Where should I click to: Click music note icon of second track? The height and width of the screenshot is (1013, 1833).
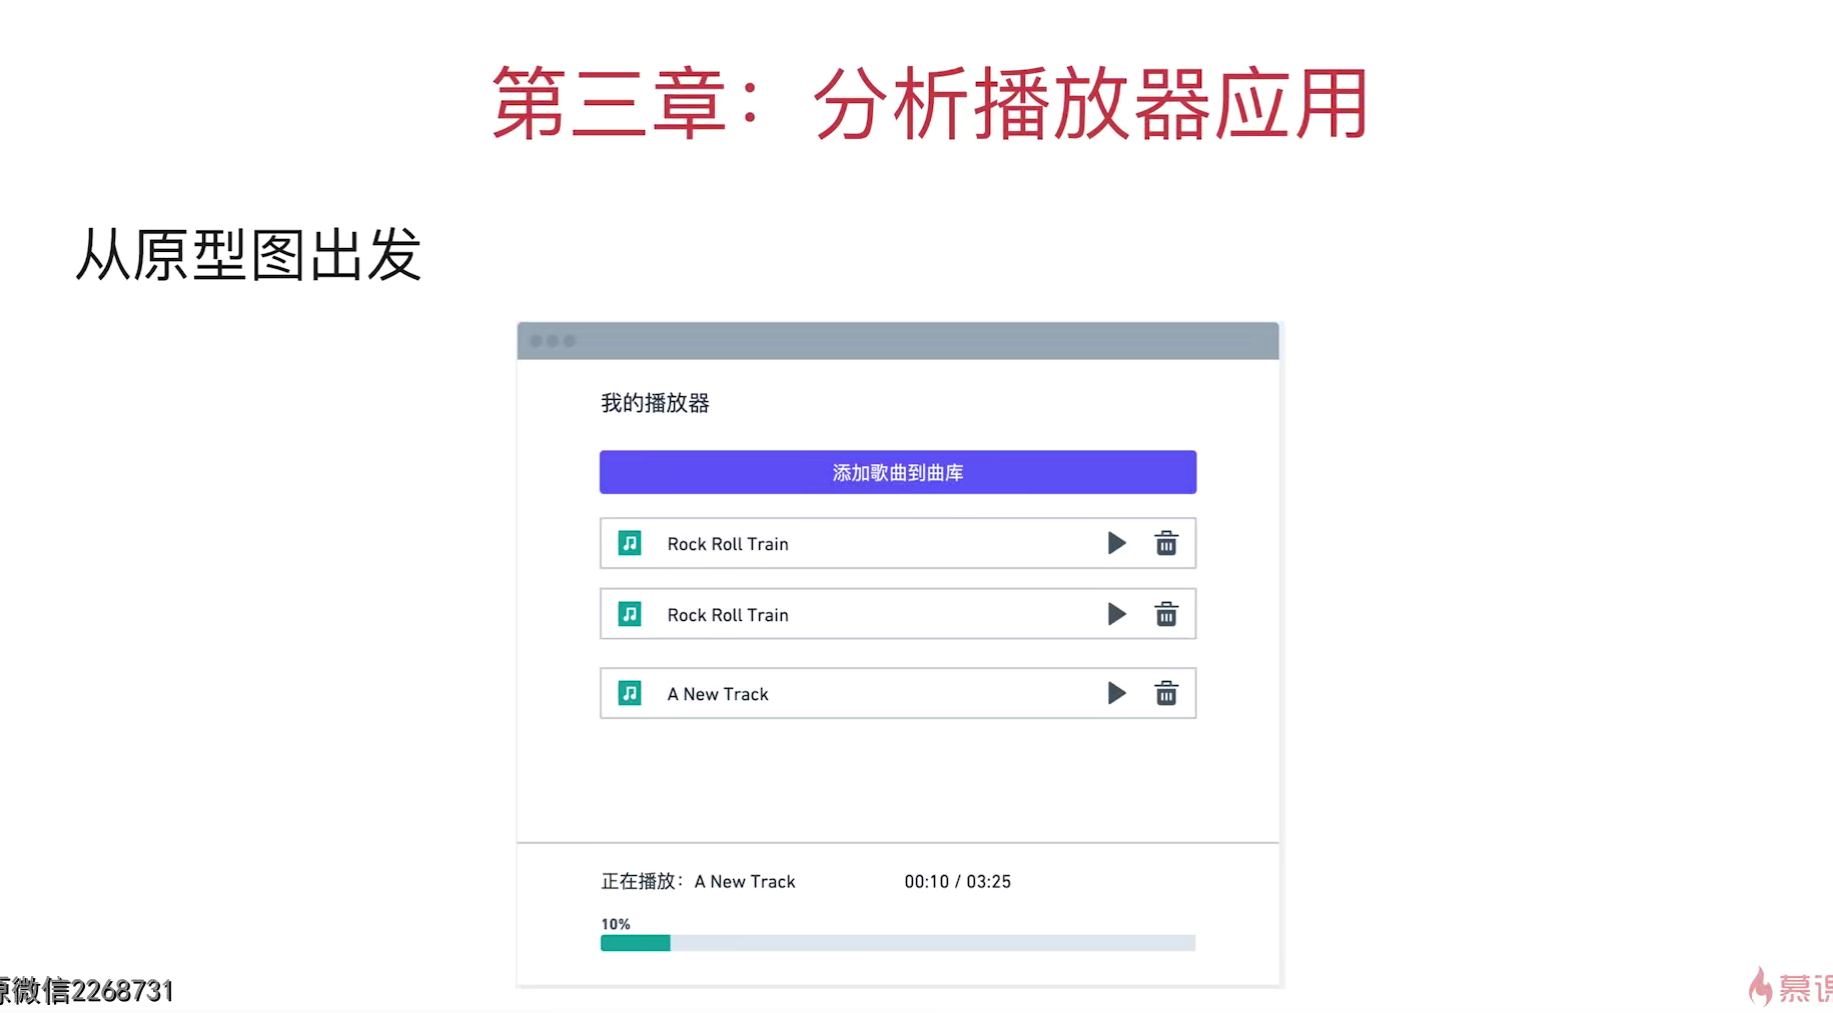point(629,614)
